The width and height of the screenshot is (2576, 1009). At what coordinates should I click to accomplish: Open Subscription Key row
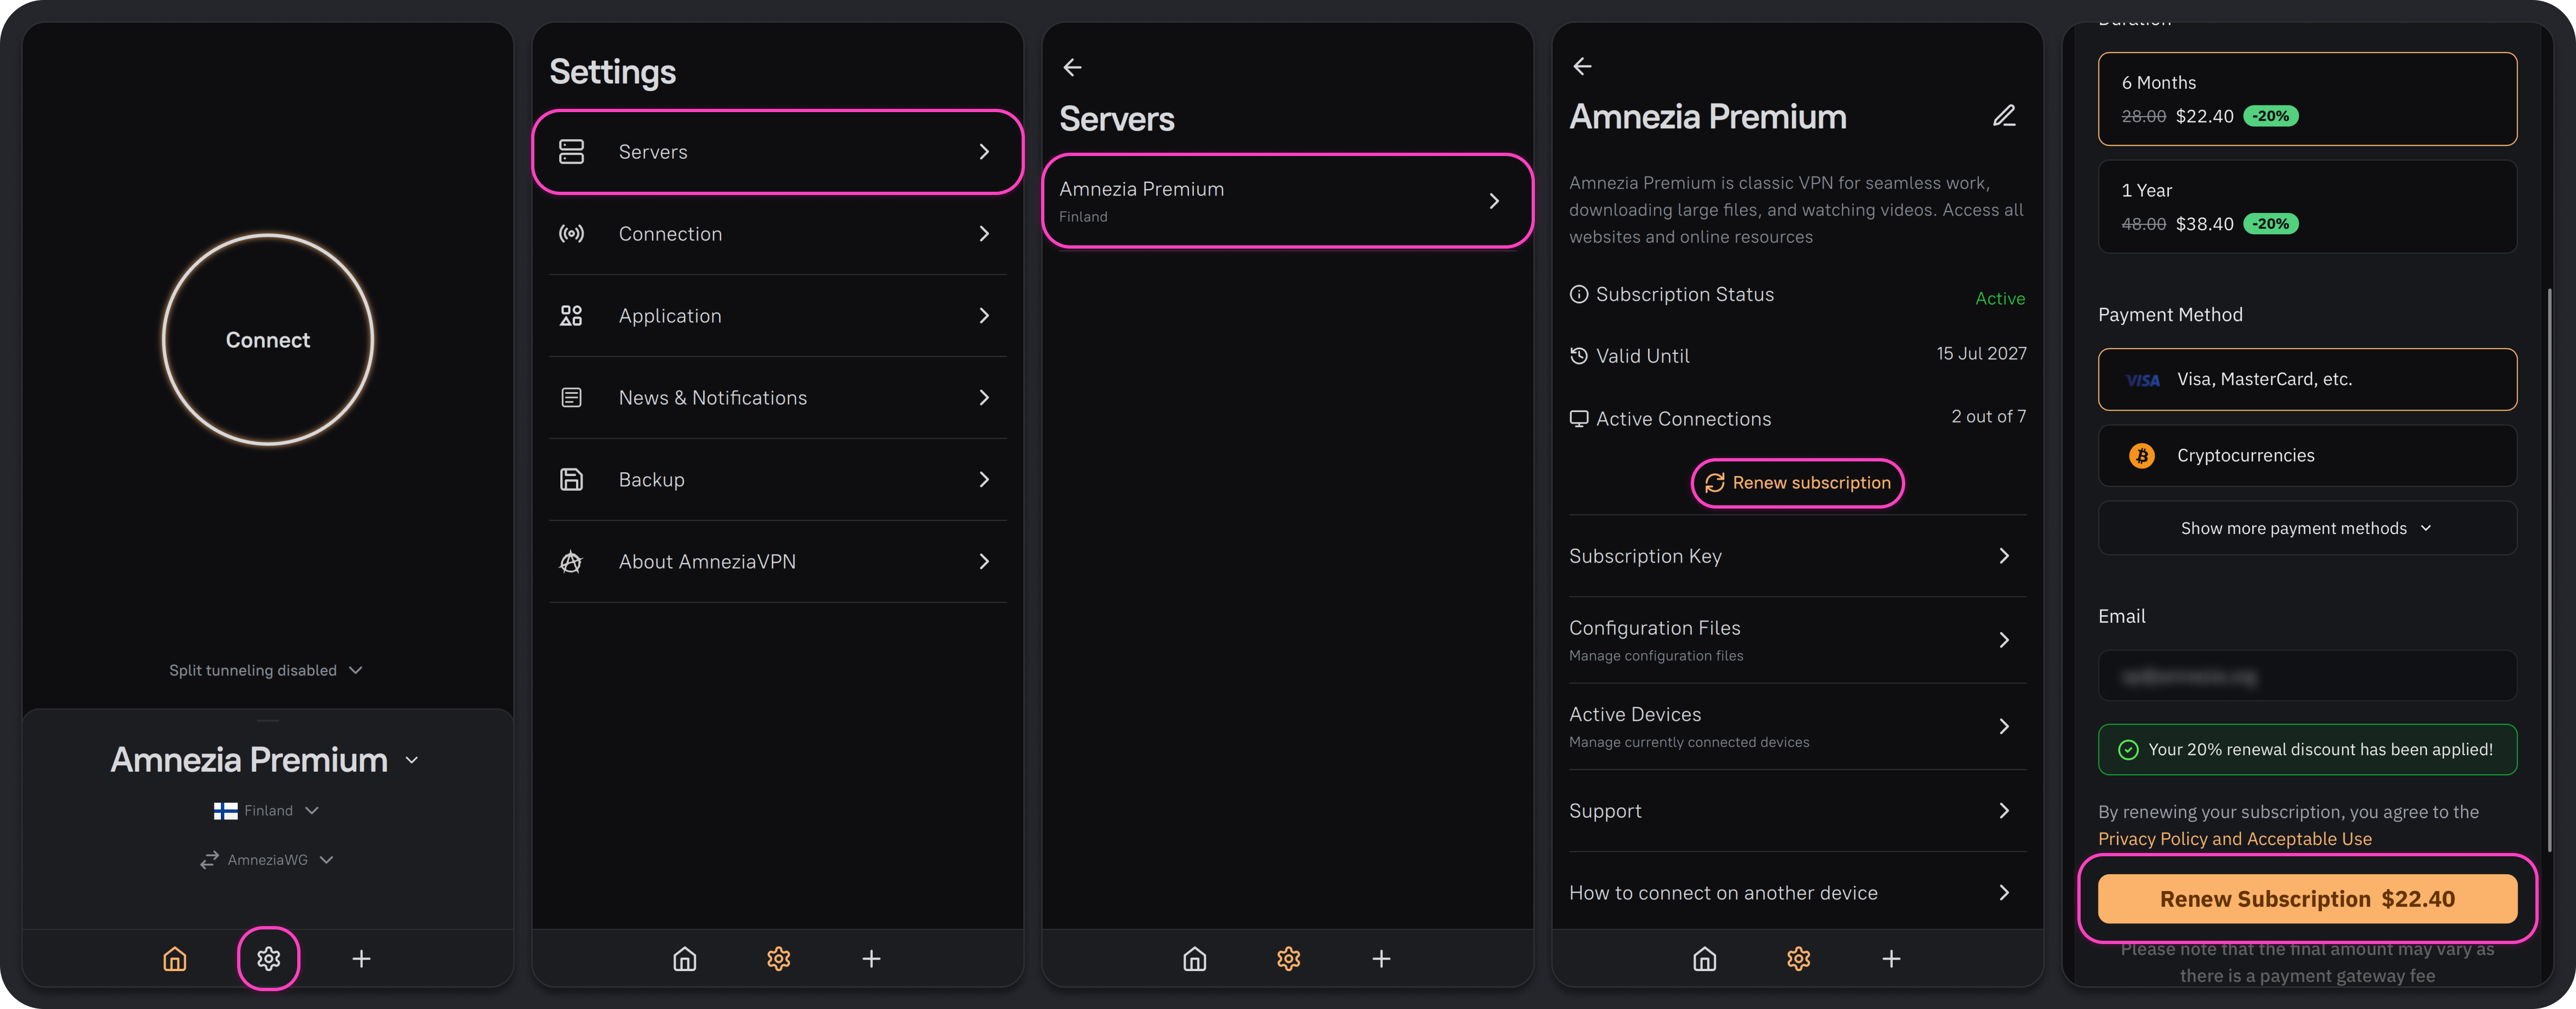coord(1798,556)
